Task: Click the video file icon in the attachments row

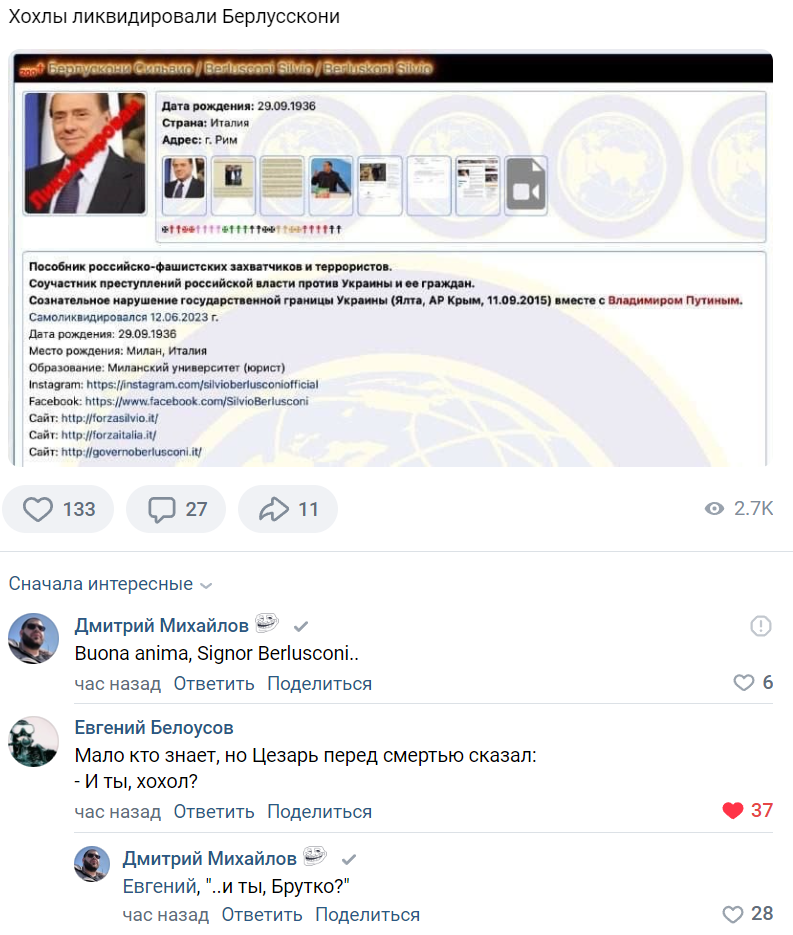Action: point(526,185)
